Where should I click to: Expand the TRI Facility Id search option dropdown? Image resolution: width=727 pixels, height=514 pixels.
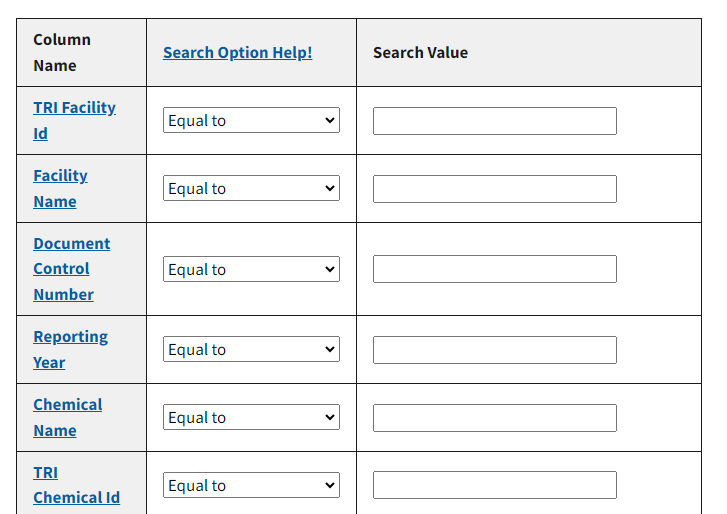251,121
